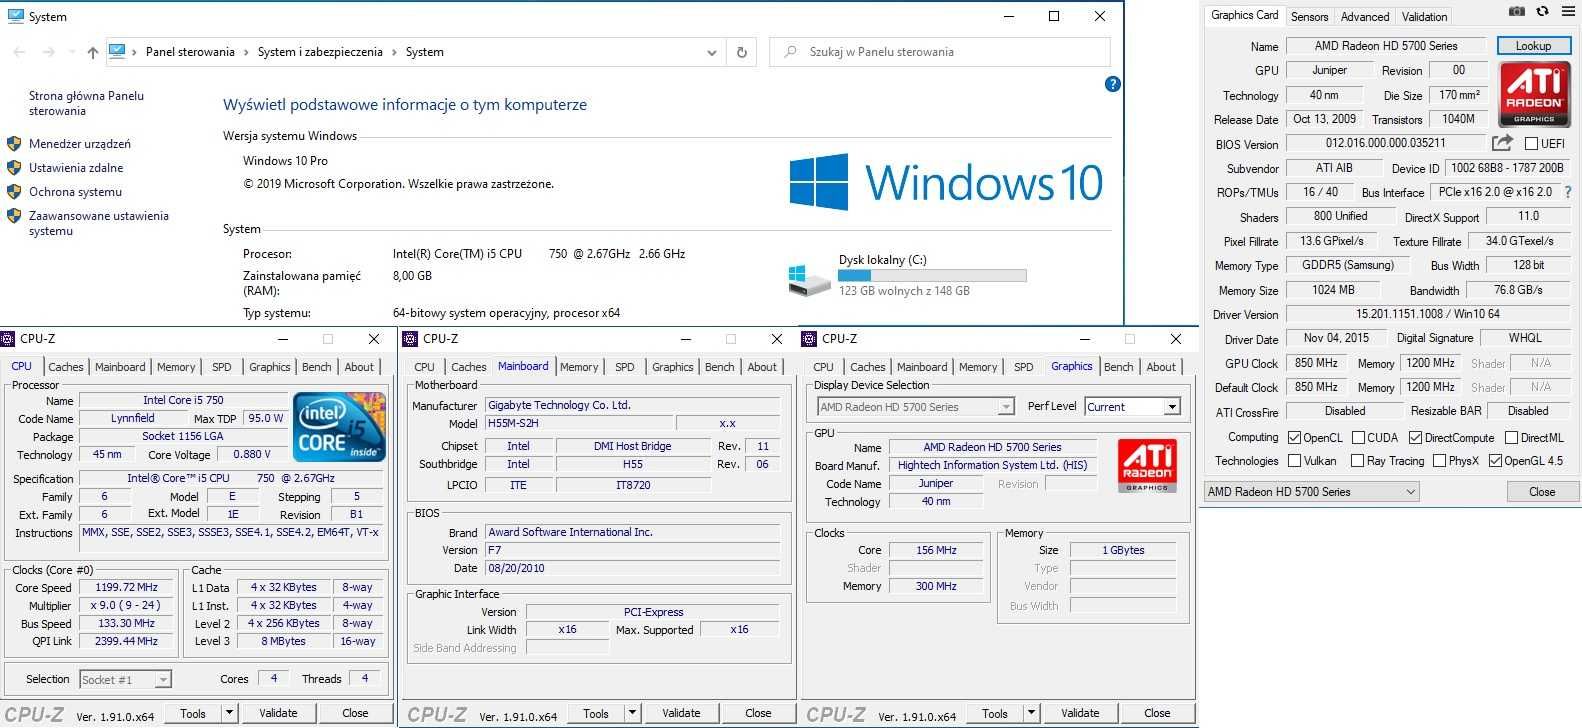Image resolution: width=1582 pixels, height=728 pixels.
Task: Click the ATI Radeon logo in CPU-Z Graphics
Action: [1147, 466]
